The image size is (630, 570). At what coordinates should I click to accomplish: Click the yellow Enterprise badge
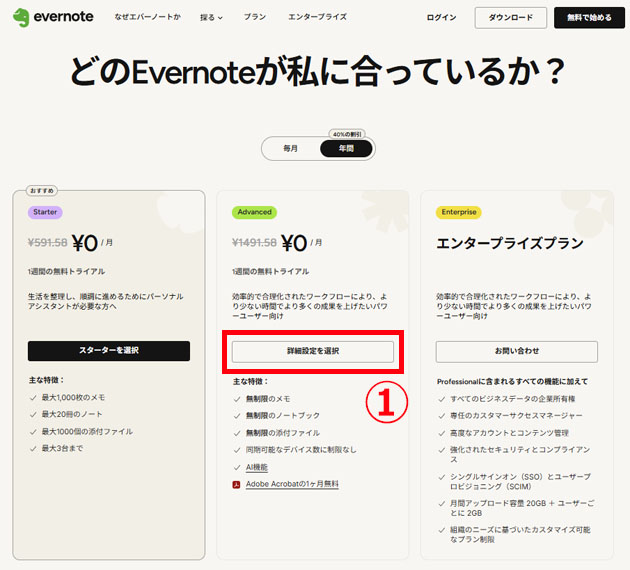(x=459, y=212)
